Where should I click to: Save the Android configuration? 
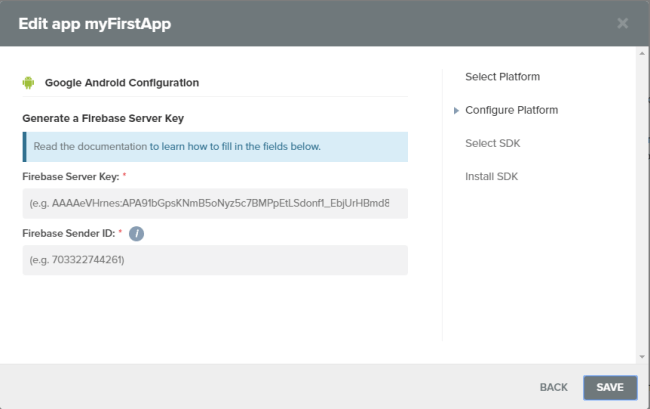610,387
